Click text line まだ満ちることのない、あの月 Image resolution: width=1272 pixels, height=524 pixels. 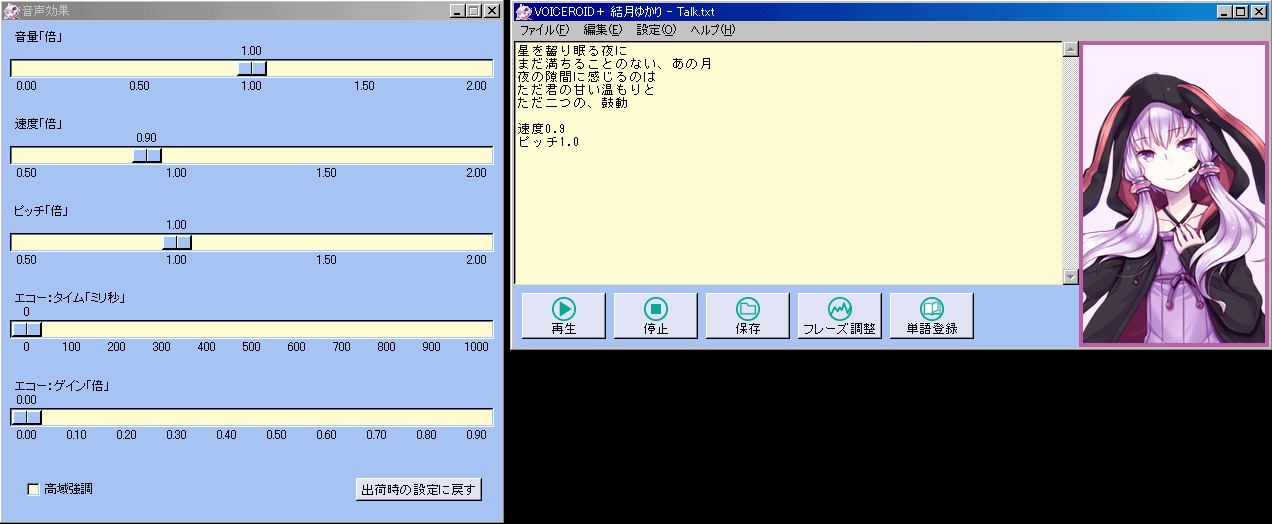[614, 64]
